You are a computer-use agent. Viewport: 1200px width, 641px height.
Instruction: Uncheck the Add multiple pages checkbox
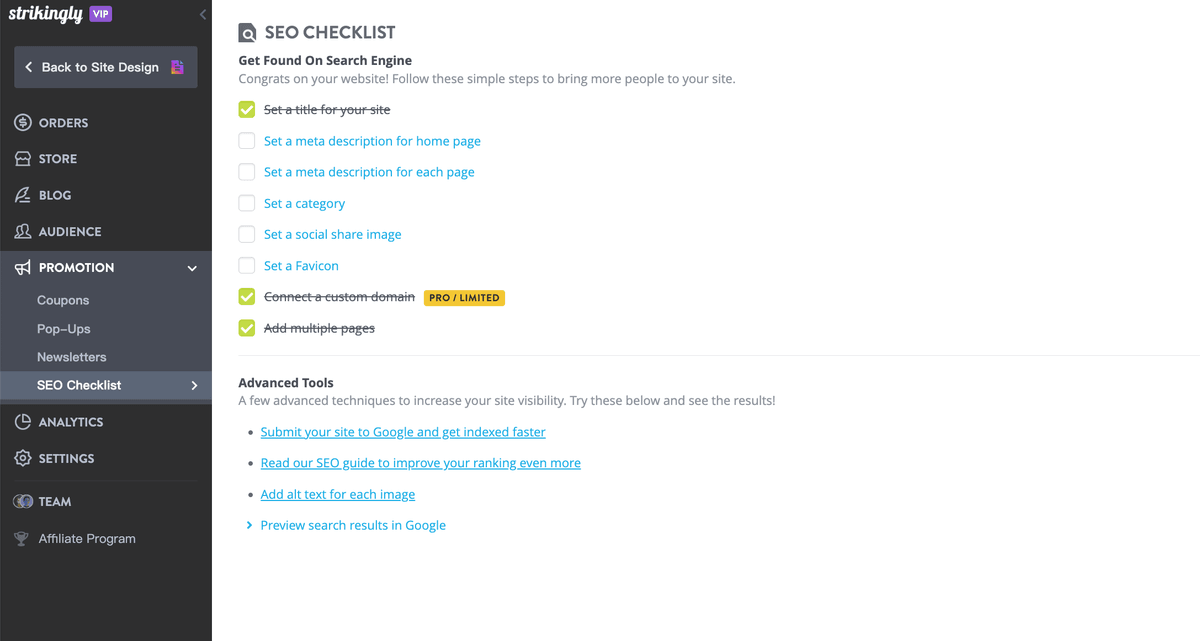point(247,328)
